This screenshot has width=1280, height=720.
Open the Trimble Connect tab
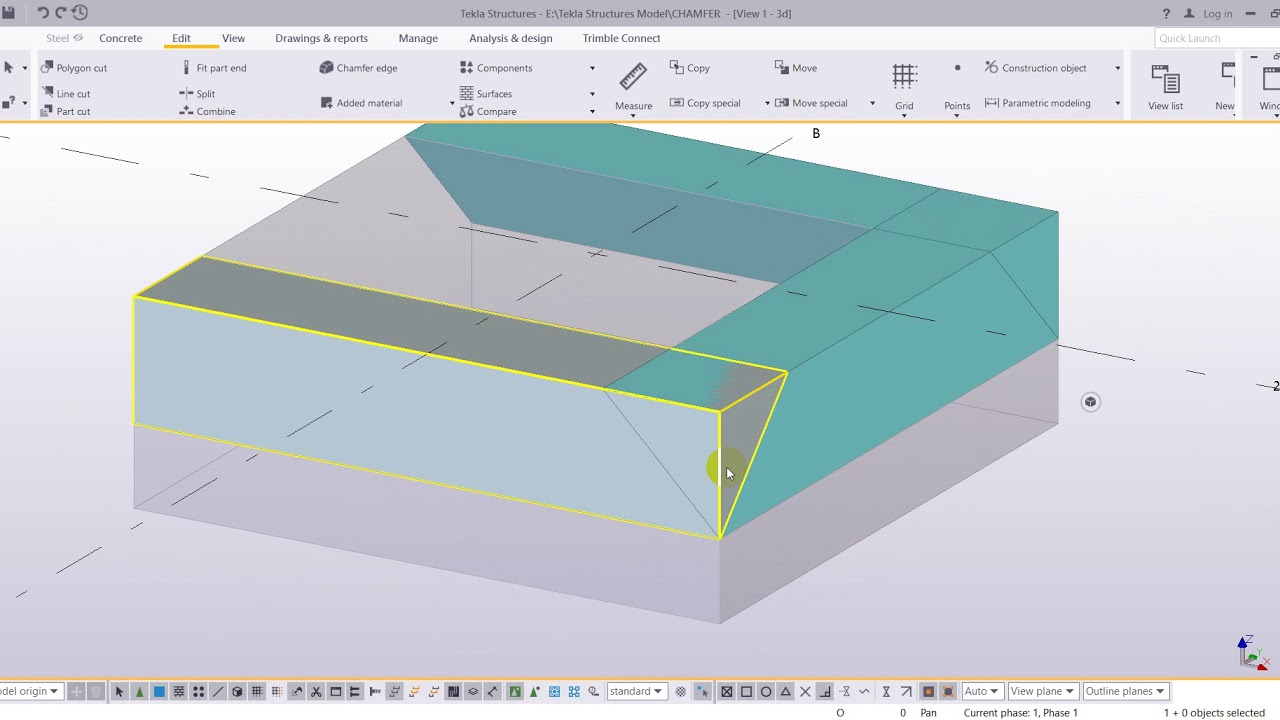coord(621,38)
